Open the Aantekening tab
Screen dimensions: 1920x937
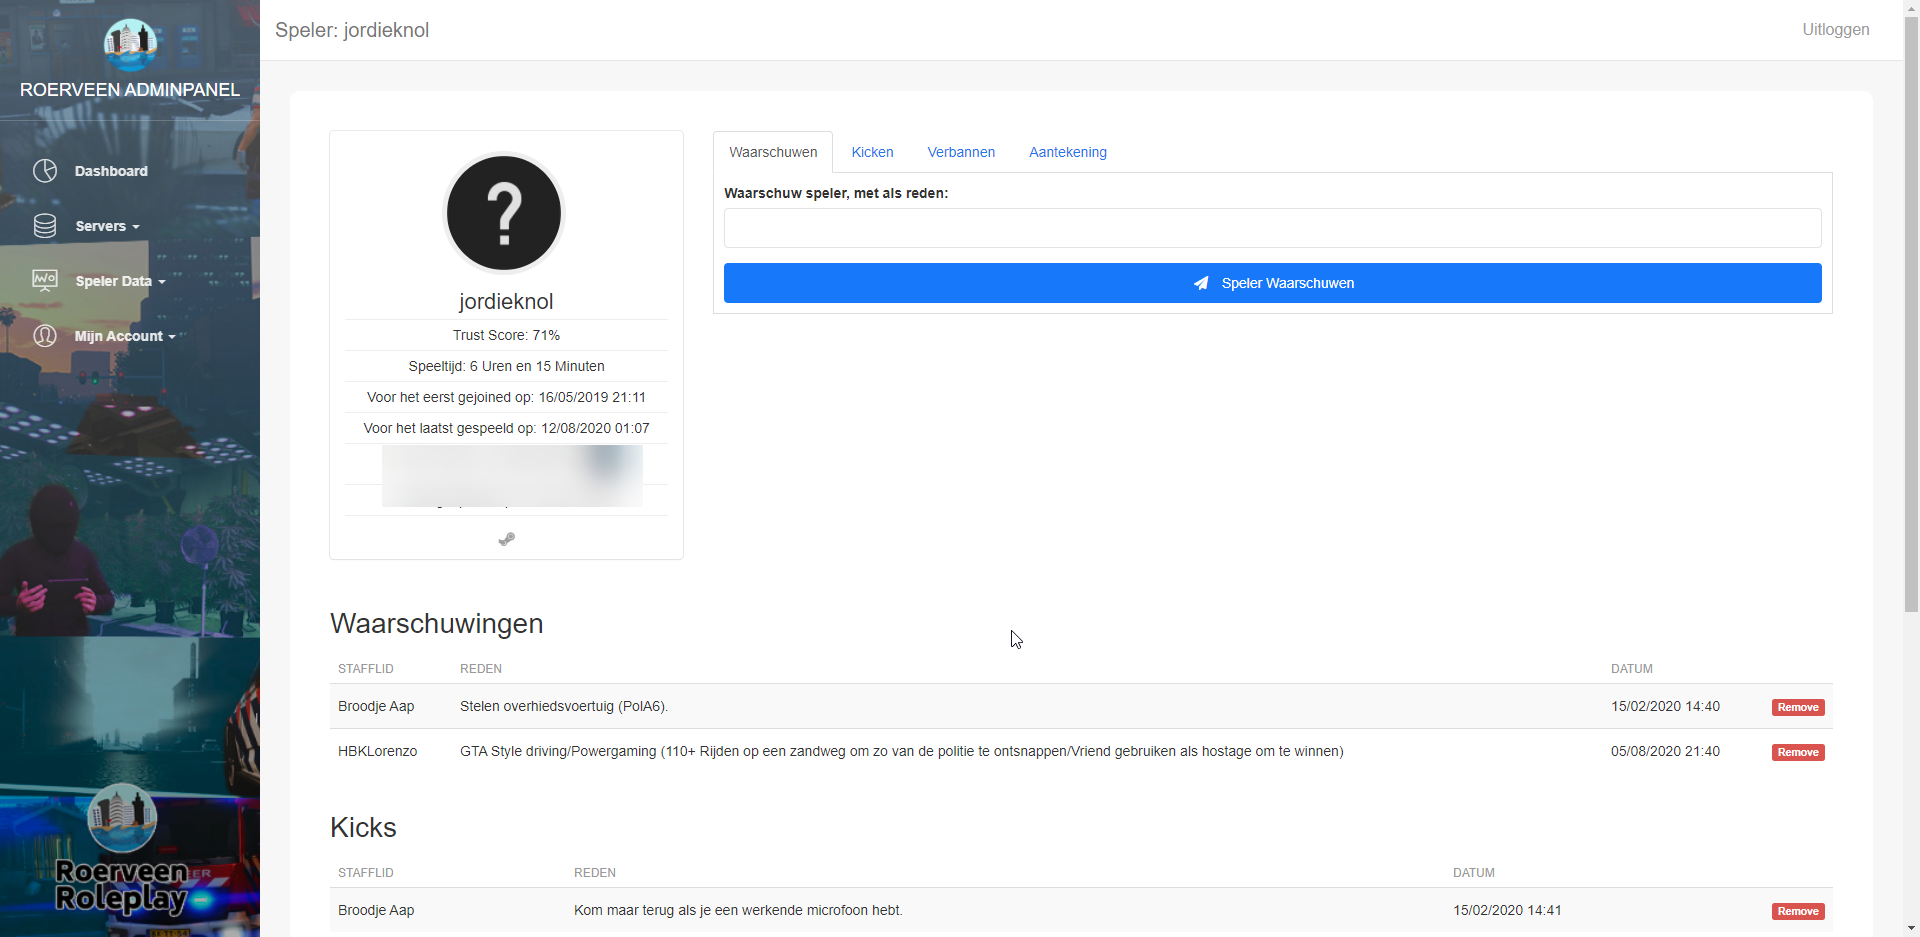point(1067,152)
